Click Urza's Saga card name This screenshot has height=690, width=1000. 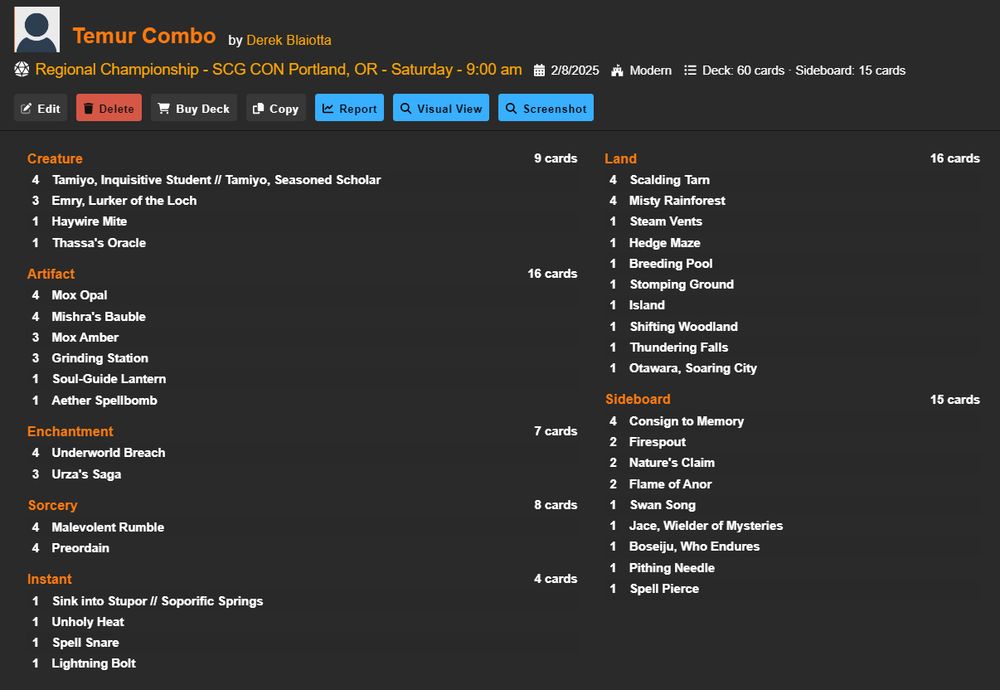87,474
